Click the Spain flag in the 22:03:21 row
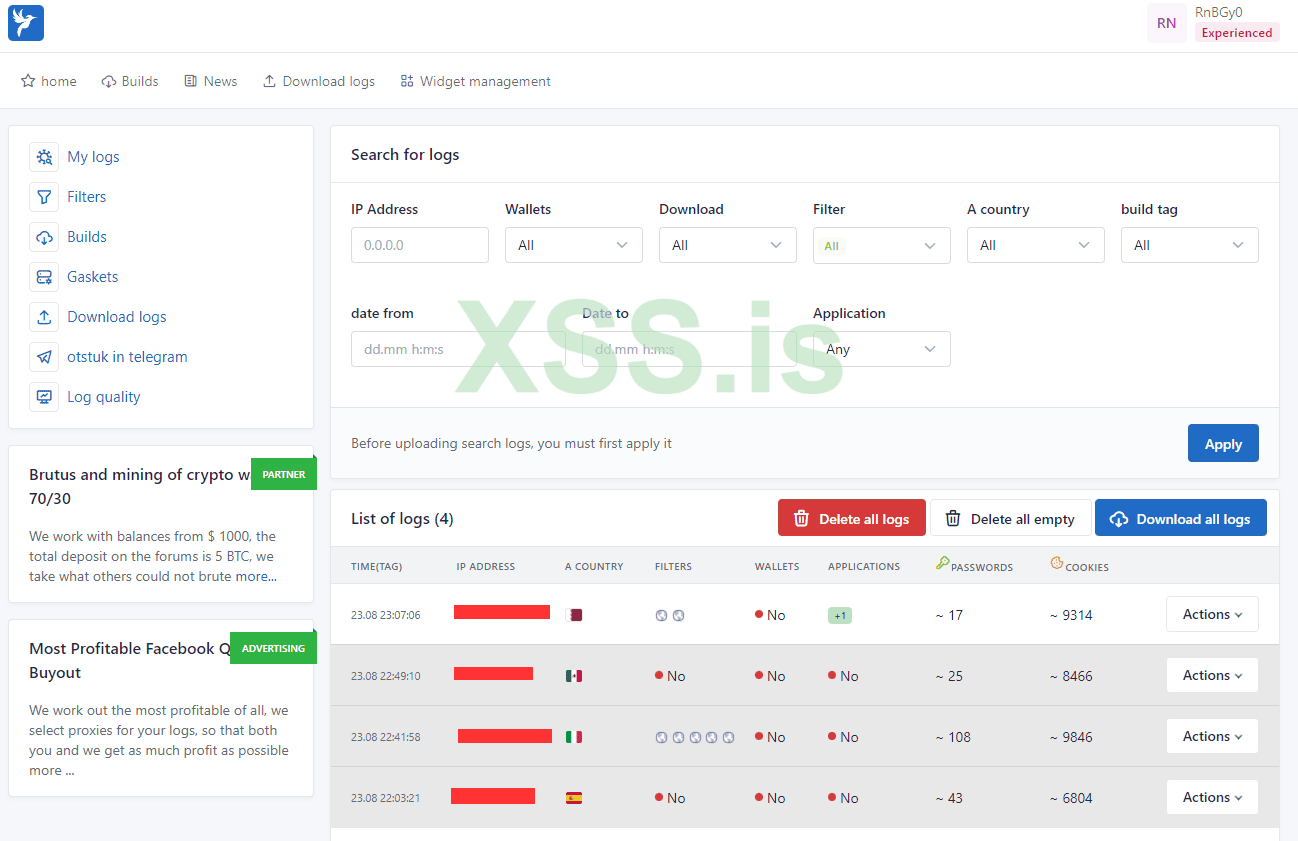The image size is (1298, 841). [574, 798]
